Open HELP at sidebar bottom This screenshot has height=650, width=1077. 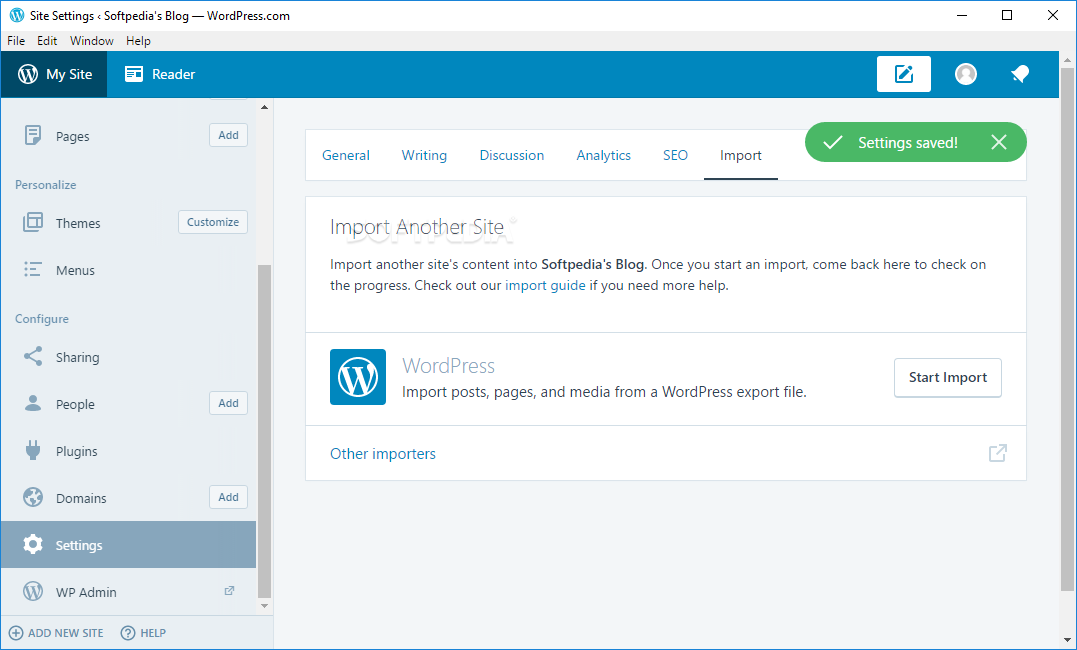coord(144,633)
